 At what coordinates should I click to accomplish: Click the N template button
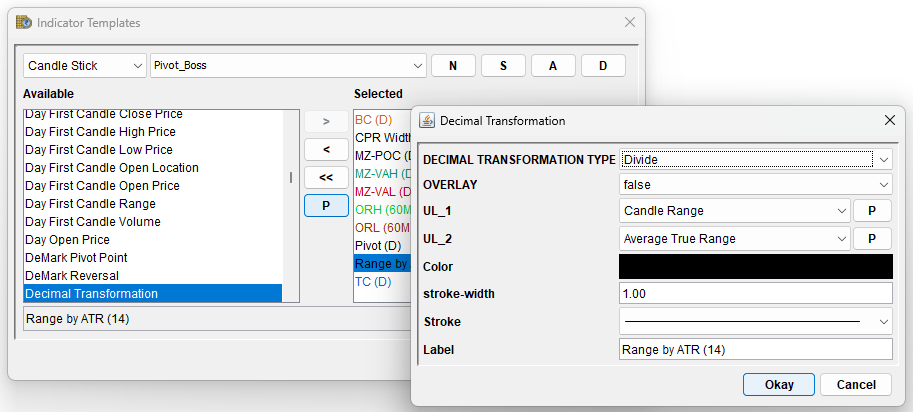coord(453,66)
